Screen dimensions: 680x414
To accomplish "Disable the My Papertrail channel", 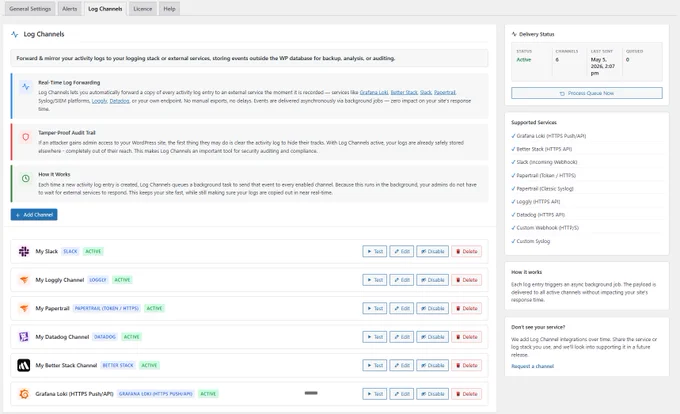I will coord(432,308).
